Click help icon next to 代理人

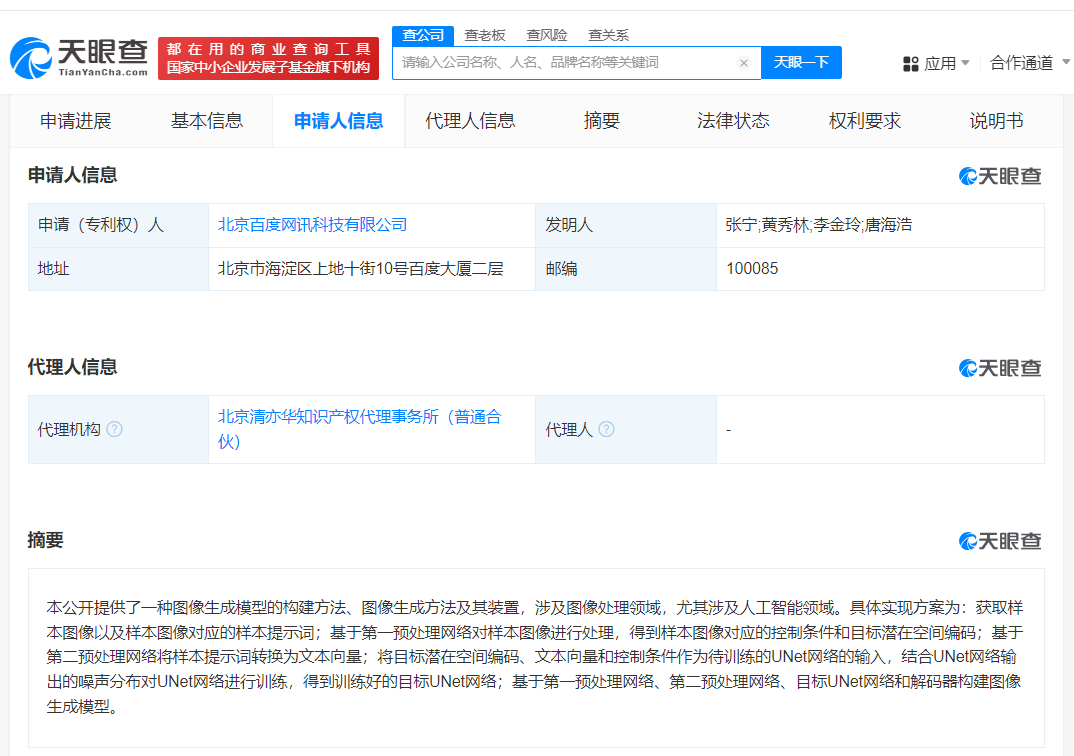pos(606,429)
